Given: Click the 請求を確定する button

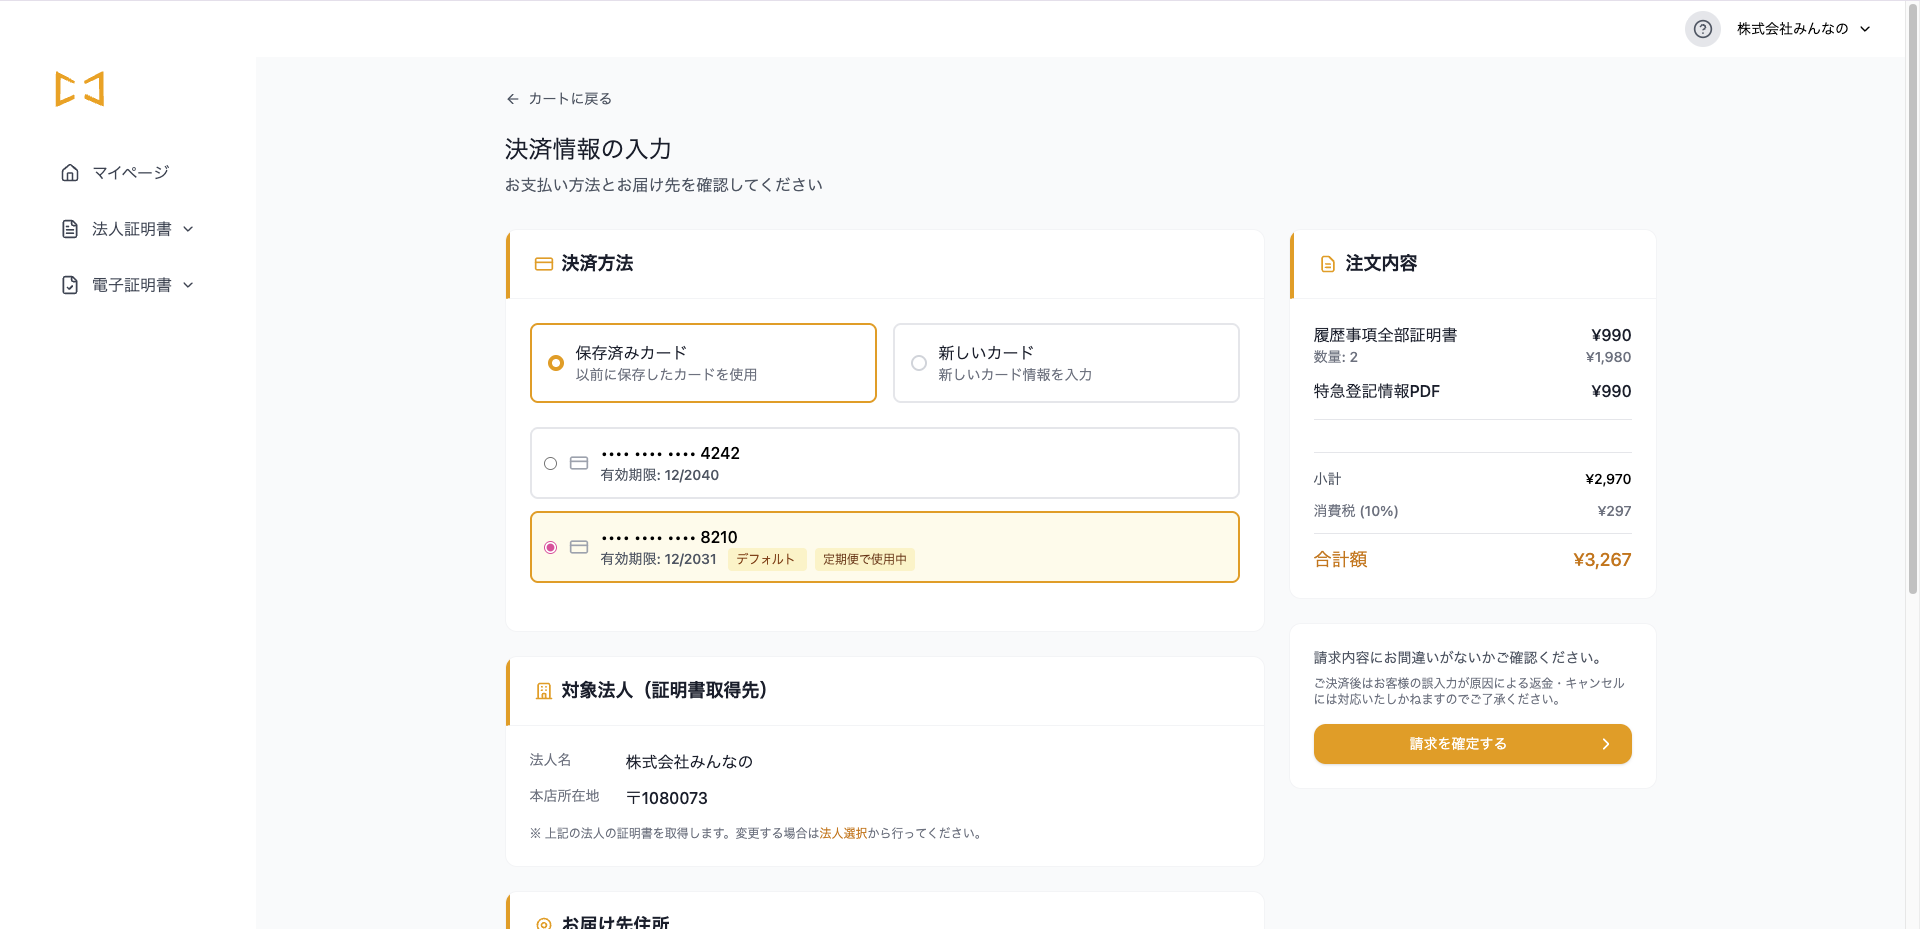Looking at the screenshot, I should 1472,744.
